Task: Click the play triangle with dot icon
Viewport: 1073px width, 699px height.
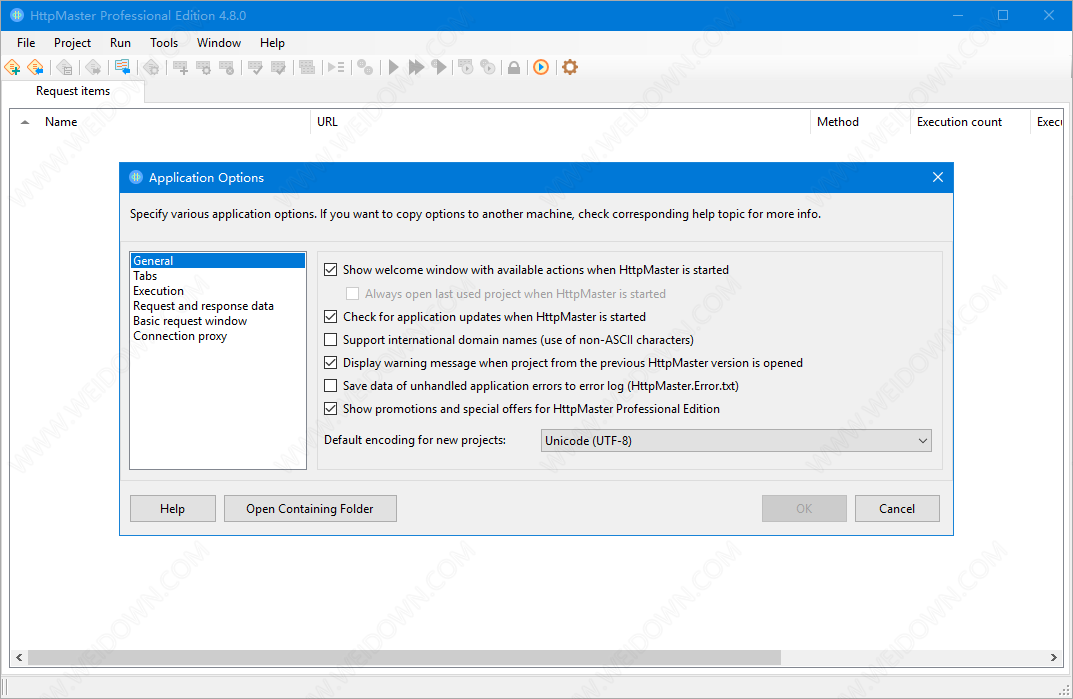Action: (x=439, y=67)
